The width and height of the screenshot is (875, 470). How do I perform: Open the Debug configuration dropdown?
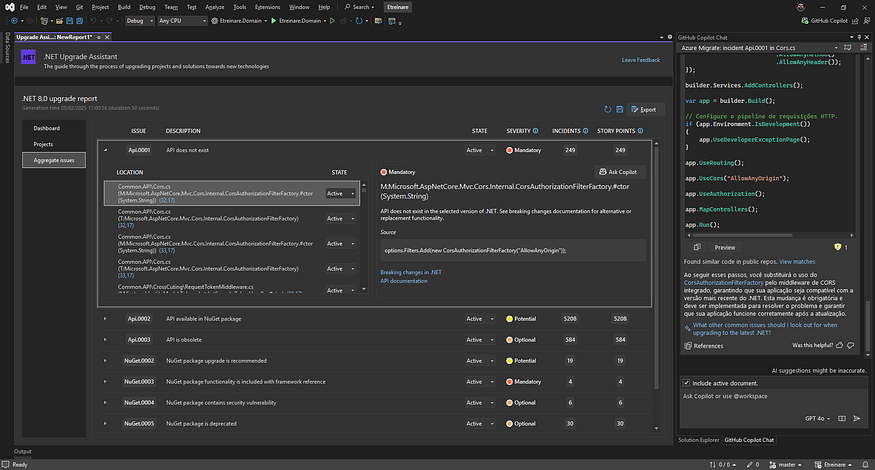140,20
